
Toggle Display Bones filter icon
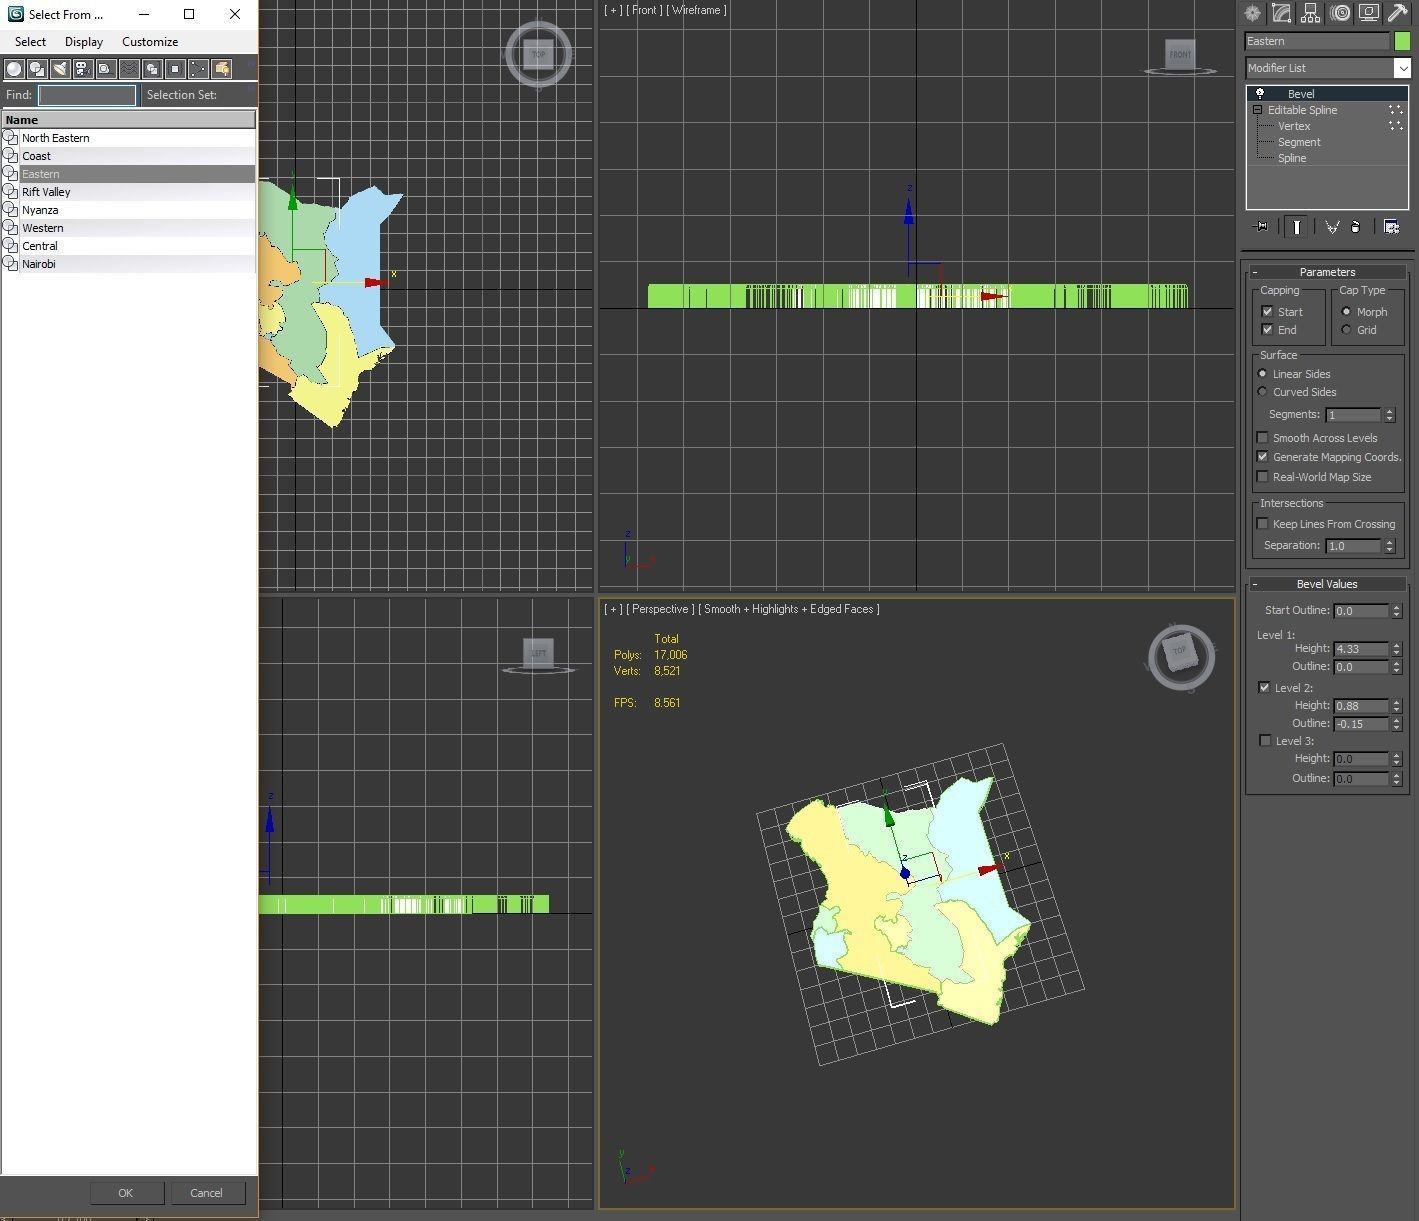(198, 69)
